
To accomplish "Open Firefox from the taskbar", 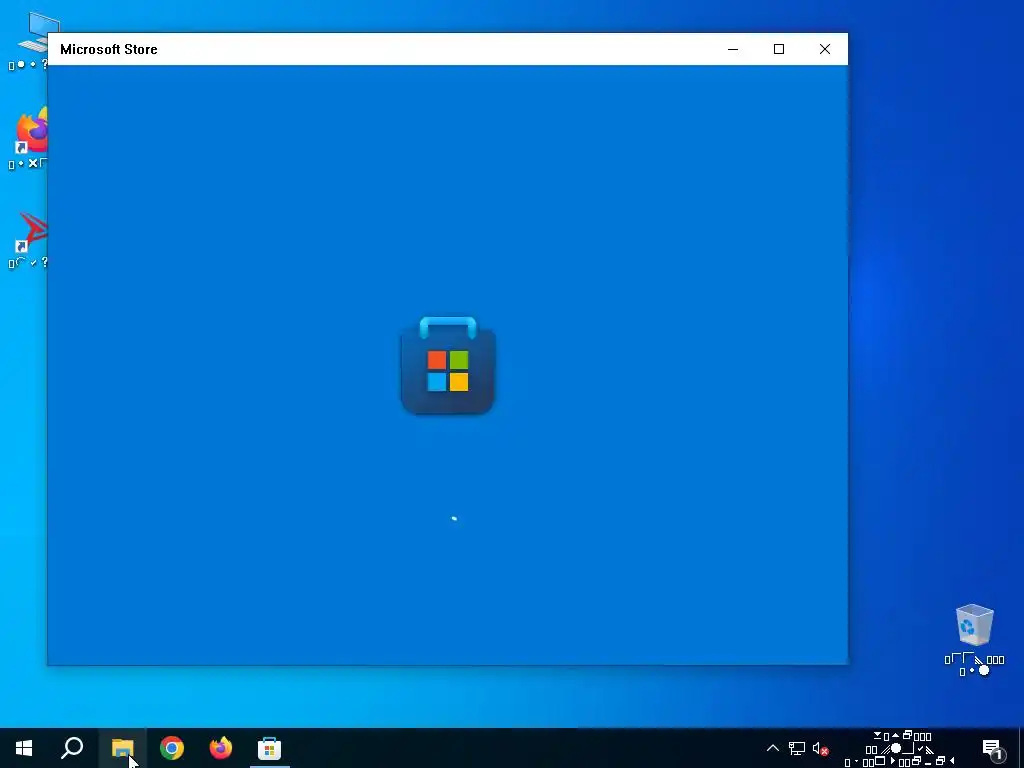I will pyautogui.click(x=221, y=748).
